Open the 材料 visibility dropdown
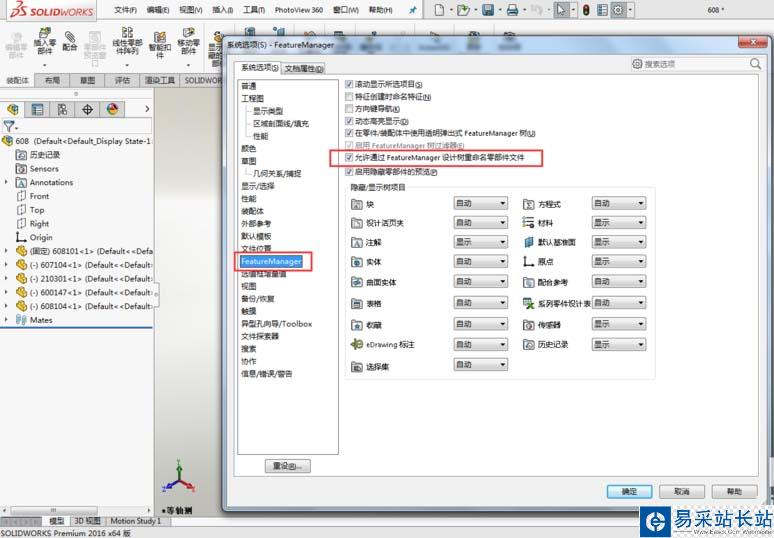Screen dimensions: 774x538 coord(619,223)
